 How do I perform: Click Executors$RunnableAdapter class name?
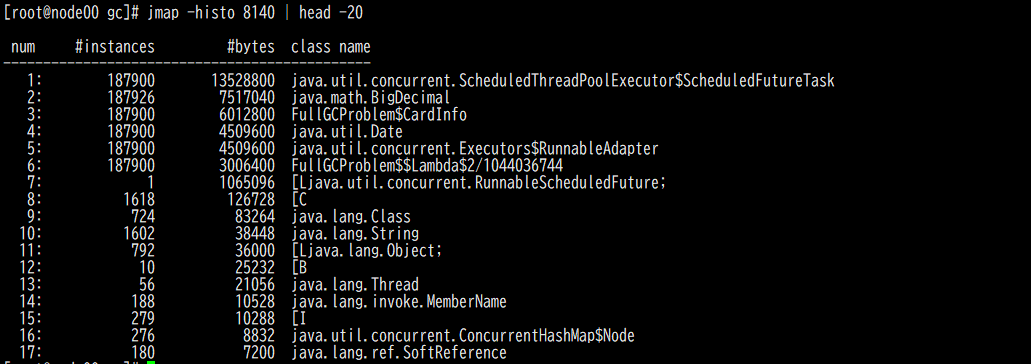point(475,149)
